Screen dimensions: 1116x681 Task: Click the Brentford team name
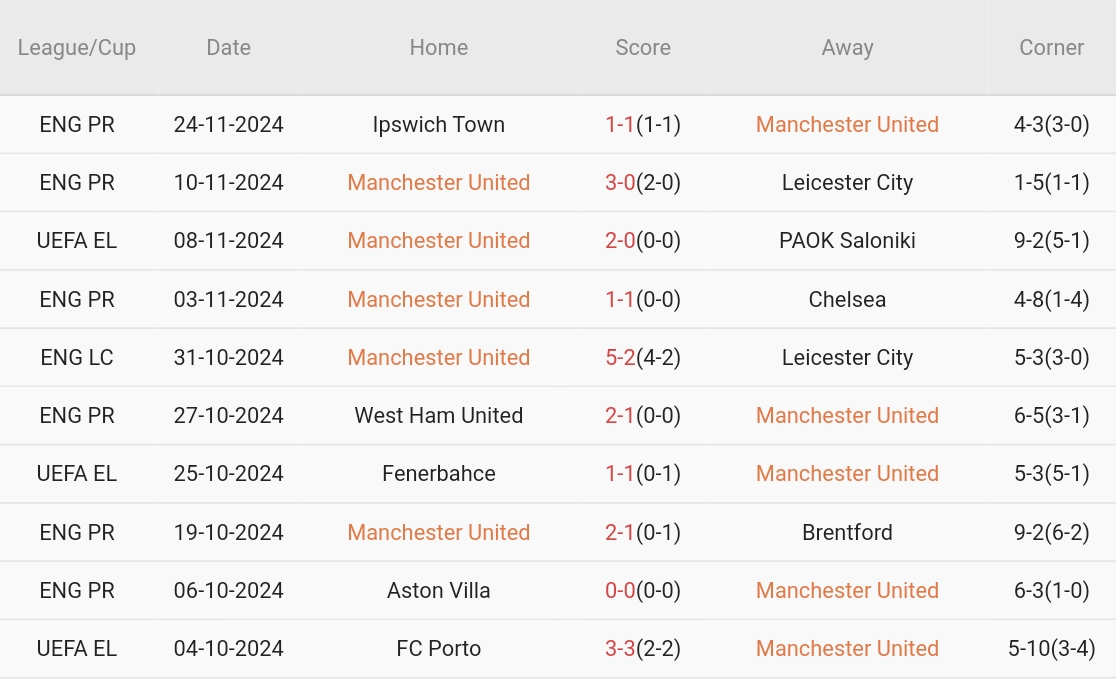point(847,532)
